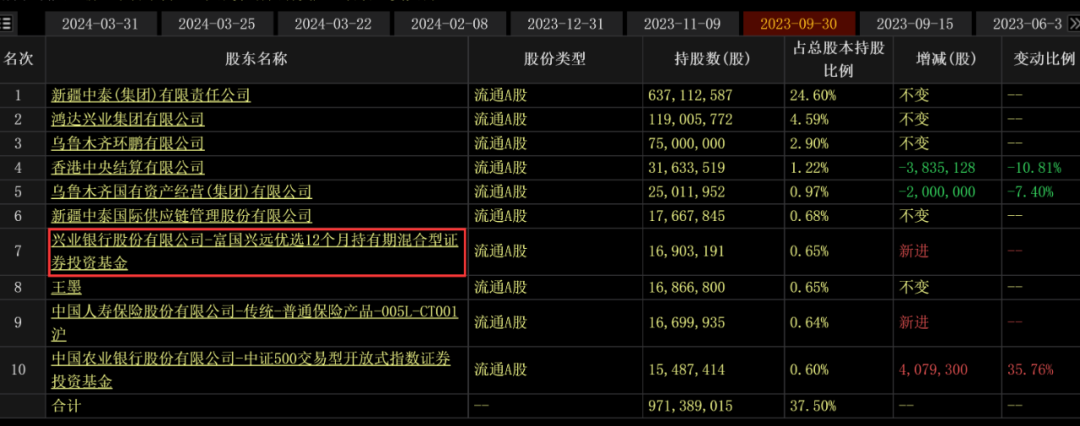Select the holding value 31,633,519
This screenshot has height=426, width=1080.
coord(687,168)
